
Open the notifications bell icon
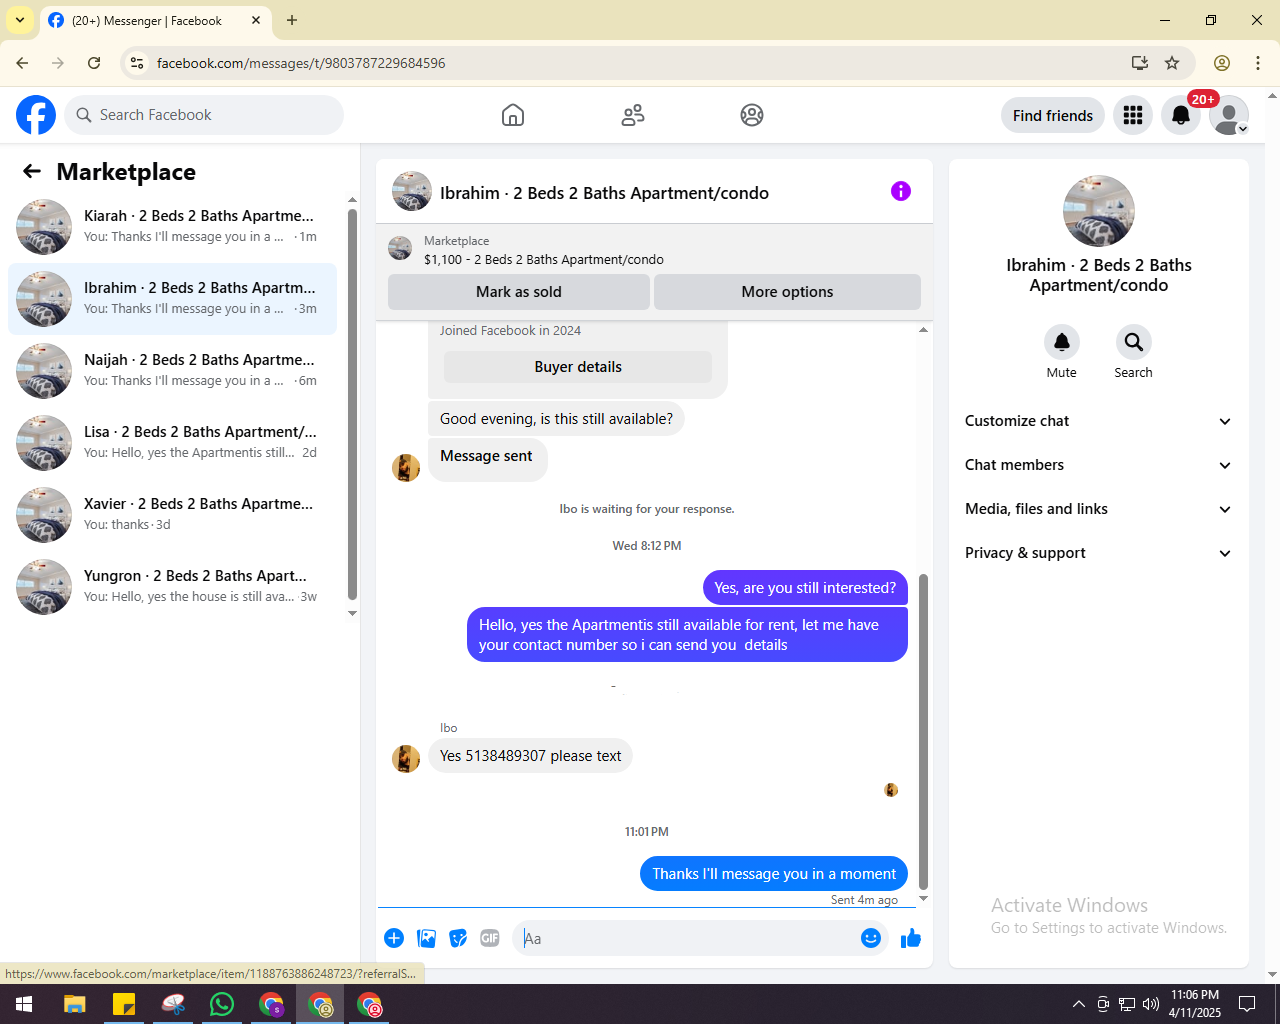pos(1181,115)
